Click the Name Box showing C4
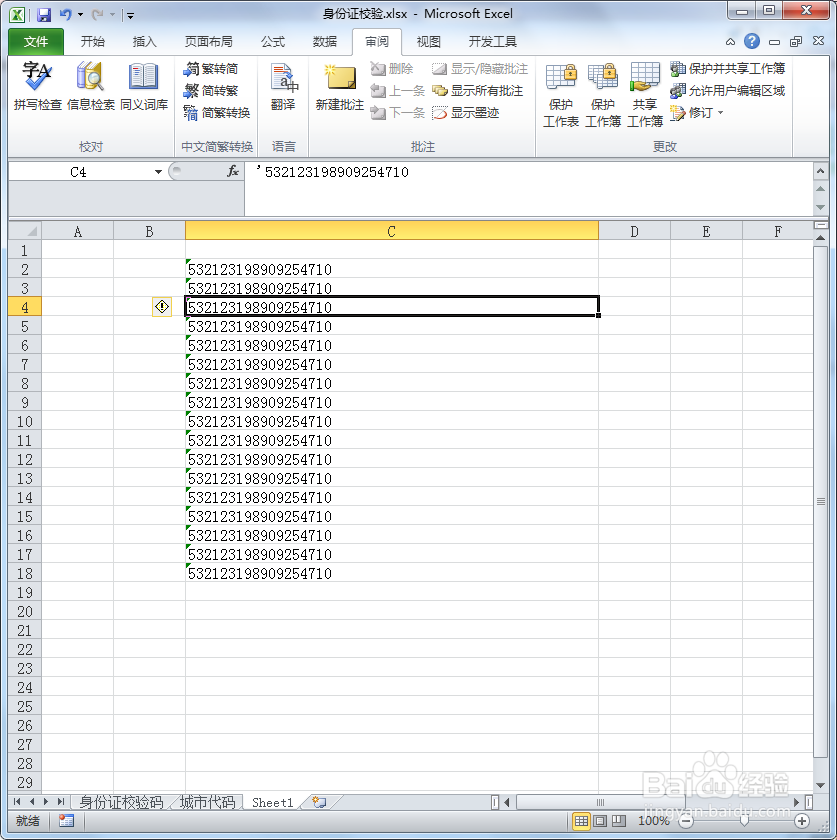 click(79, 172)
